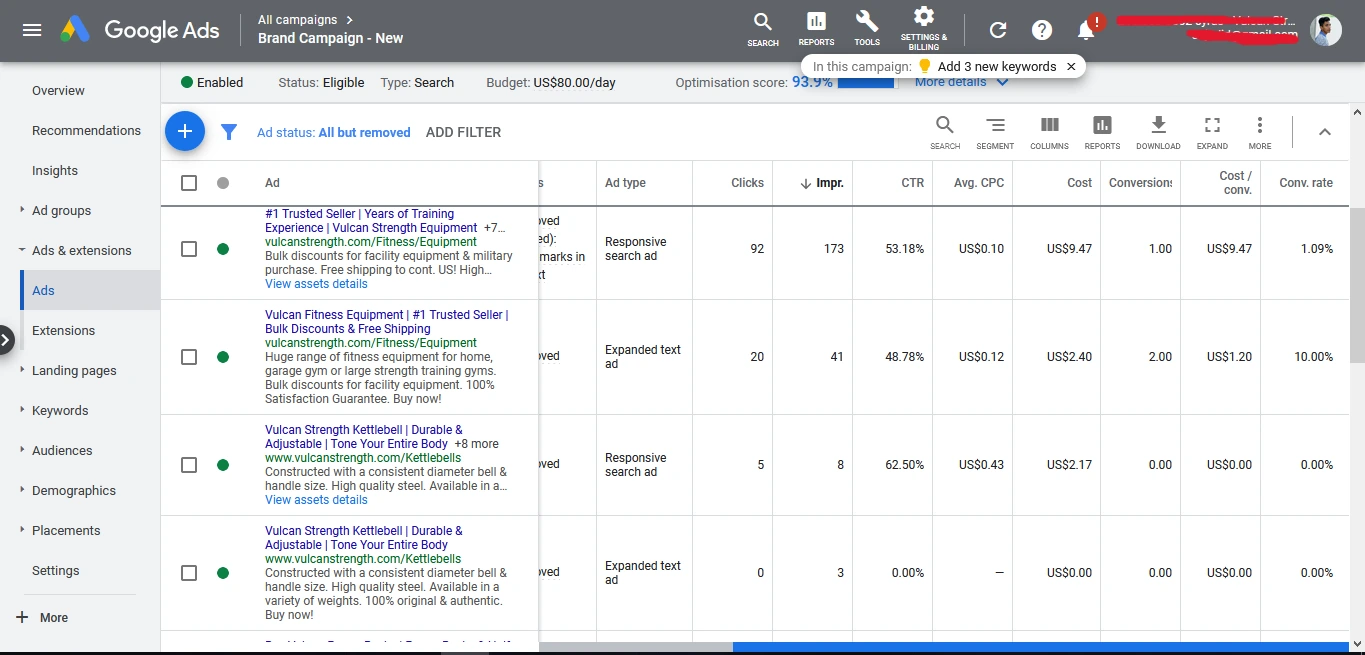Expand the Demographics section
Viewport: 1365px width, 655px height.
click(22, 490)
